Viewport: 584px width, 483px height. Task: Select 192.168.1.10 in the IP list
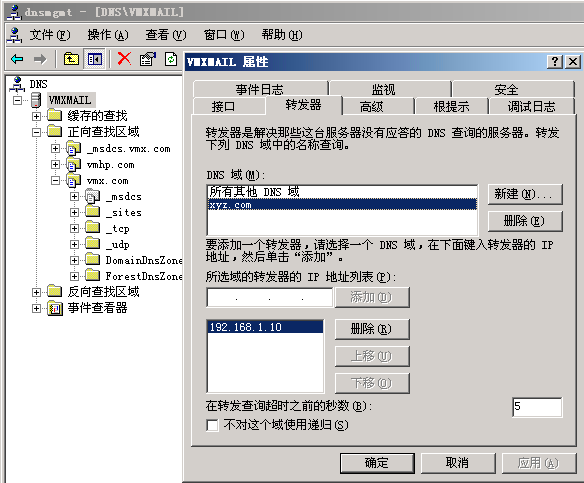click(265, 327)
